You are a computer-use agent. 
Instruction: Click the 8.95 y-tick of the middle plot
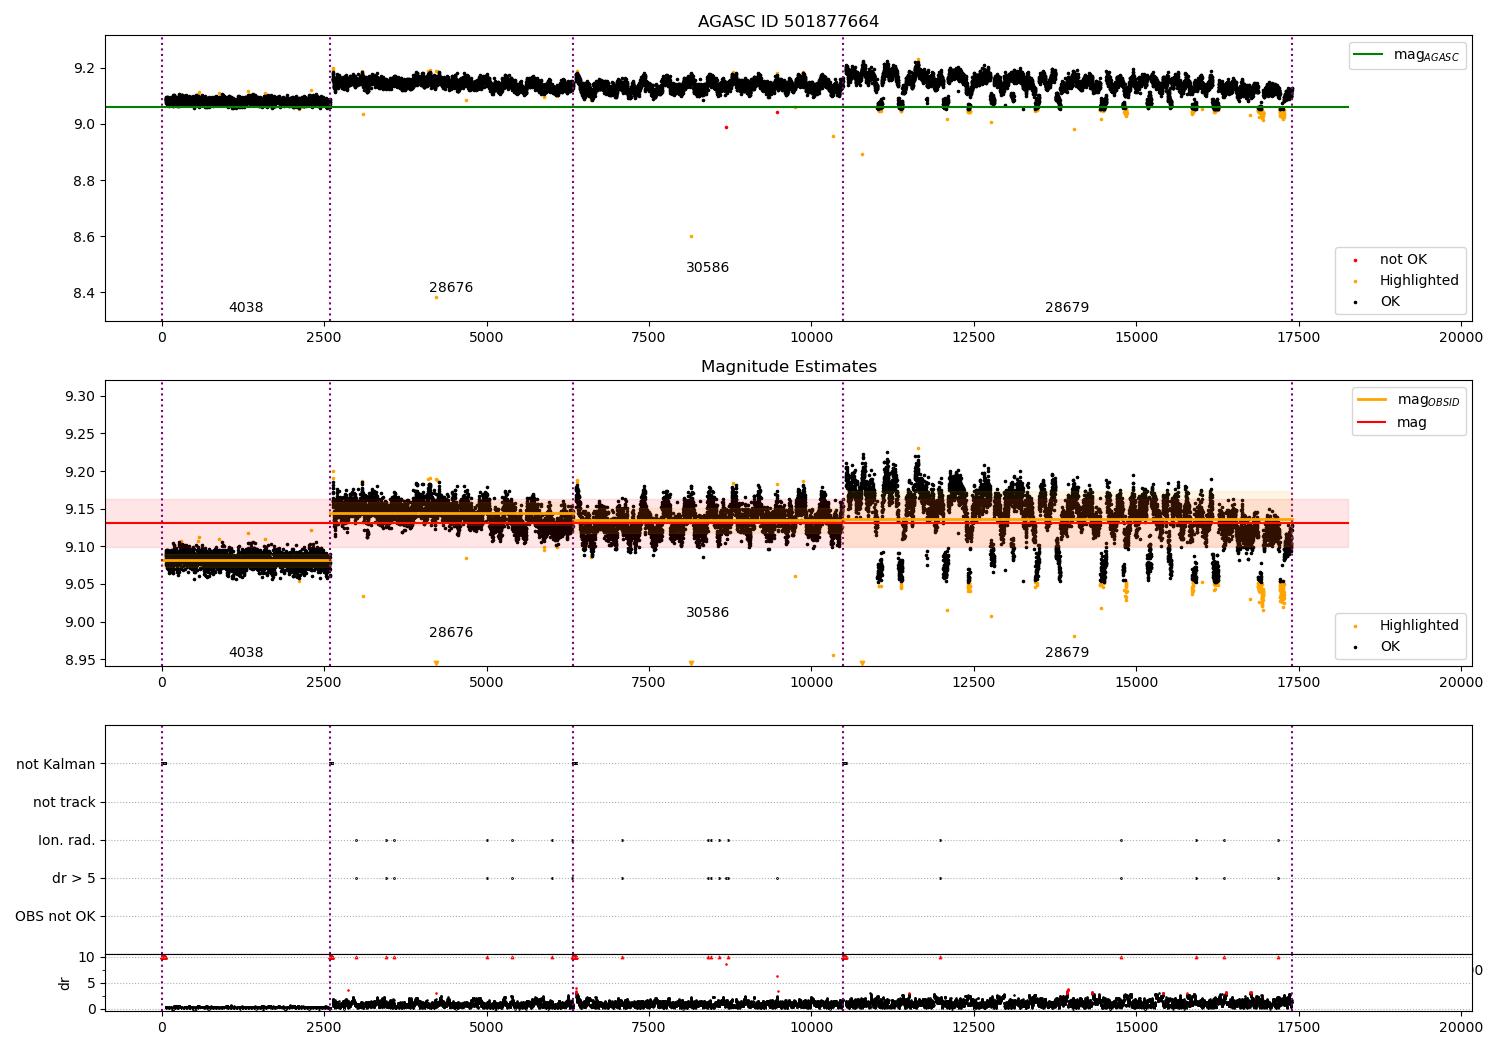(x=81, y=660)
